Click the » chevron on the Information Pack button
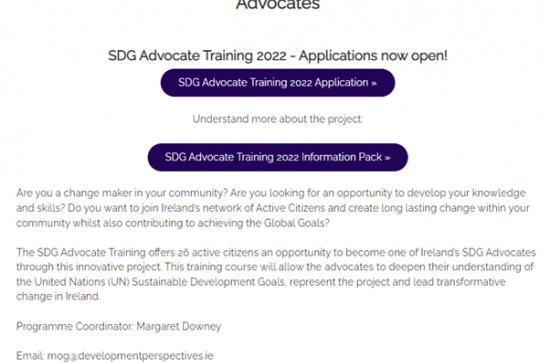Viewport: 550px width, 363px height. click(x=387, y=158)
